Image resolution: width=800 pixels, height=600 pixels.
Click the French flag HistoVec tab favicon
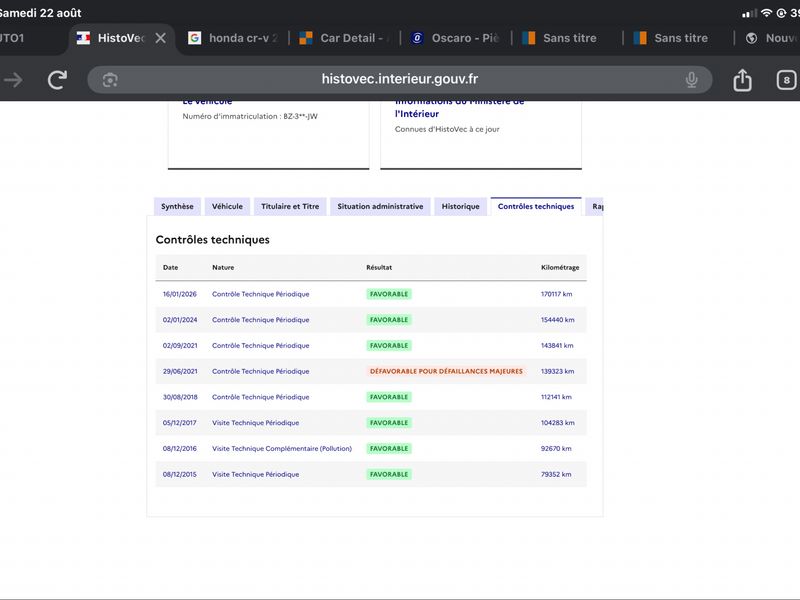click(83, 38)
